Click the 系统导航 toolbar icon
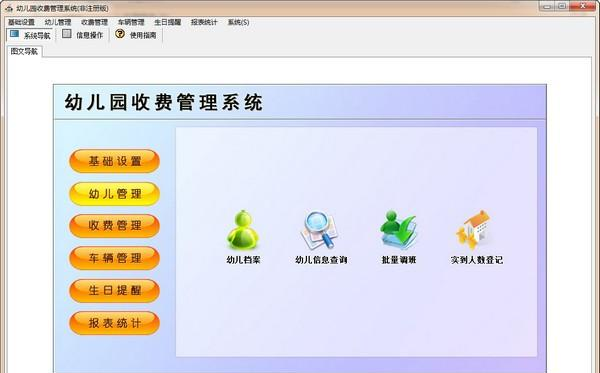 (15, 34)
